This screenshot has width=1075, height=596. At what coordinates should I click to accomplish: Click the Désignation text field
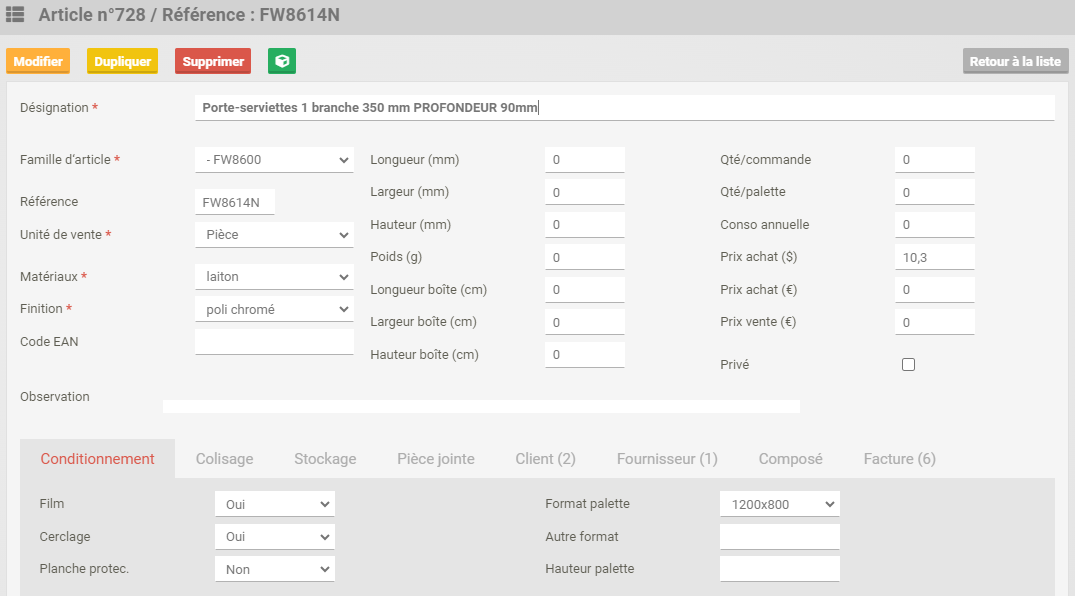(624, 108)
